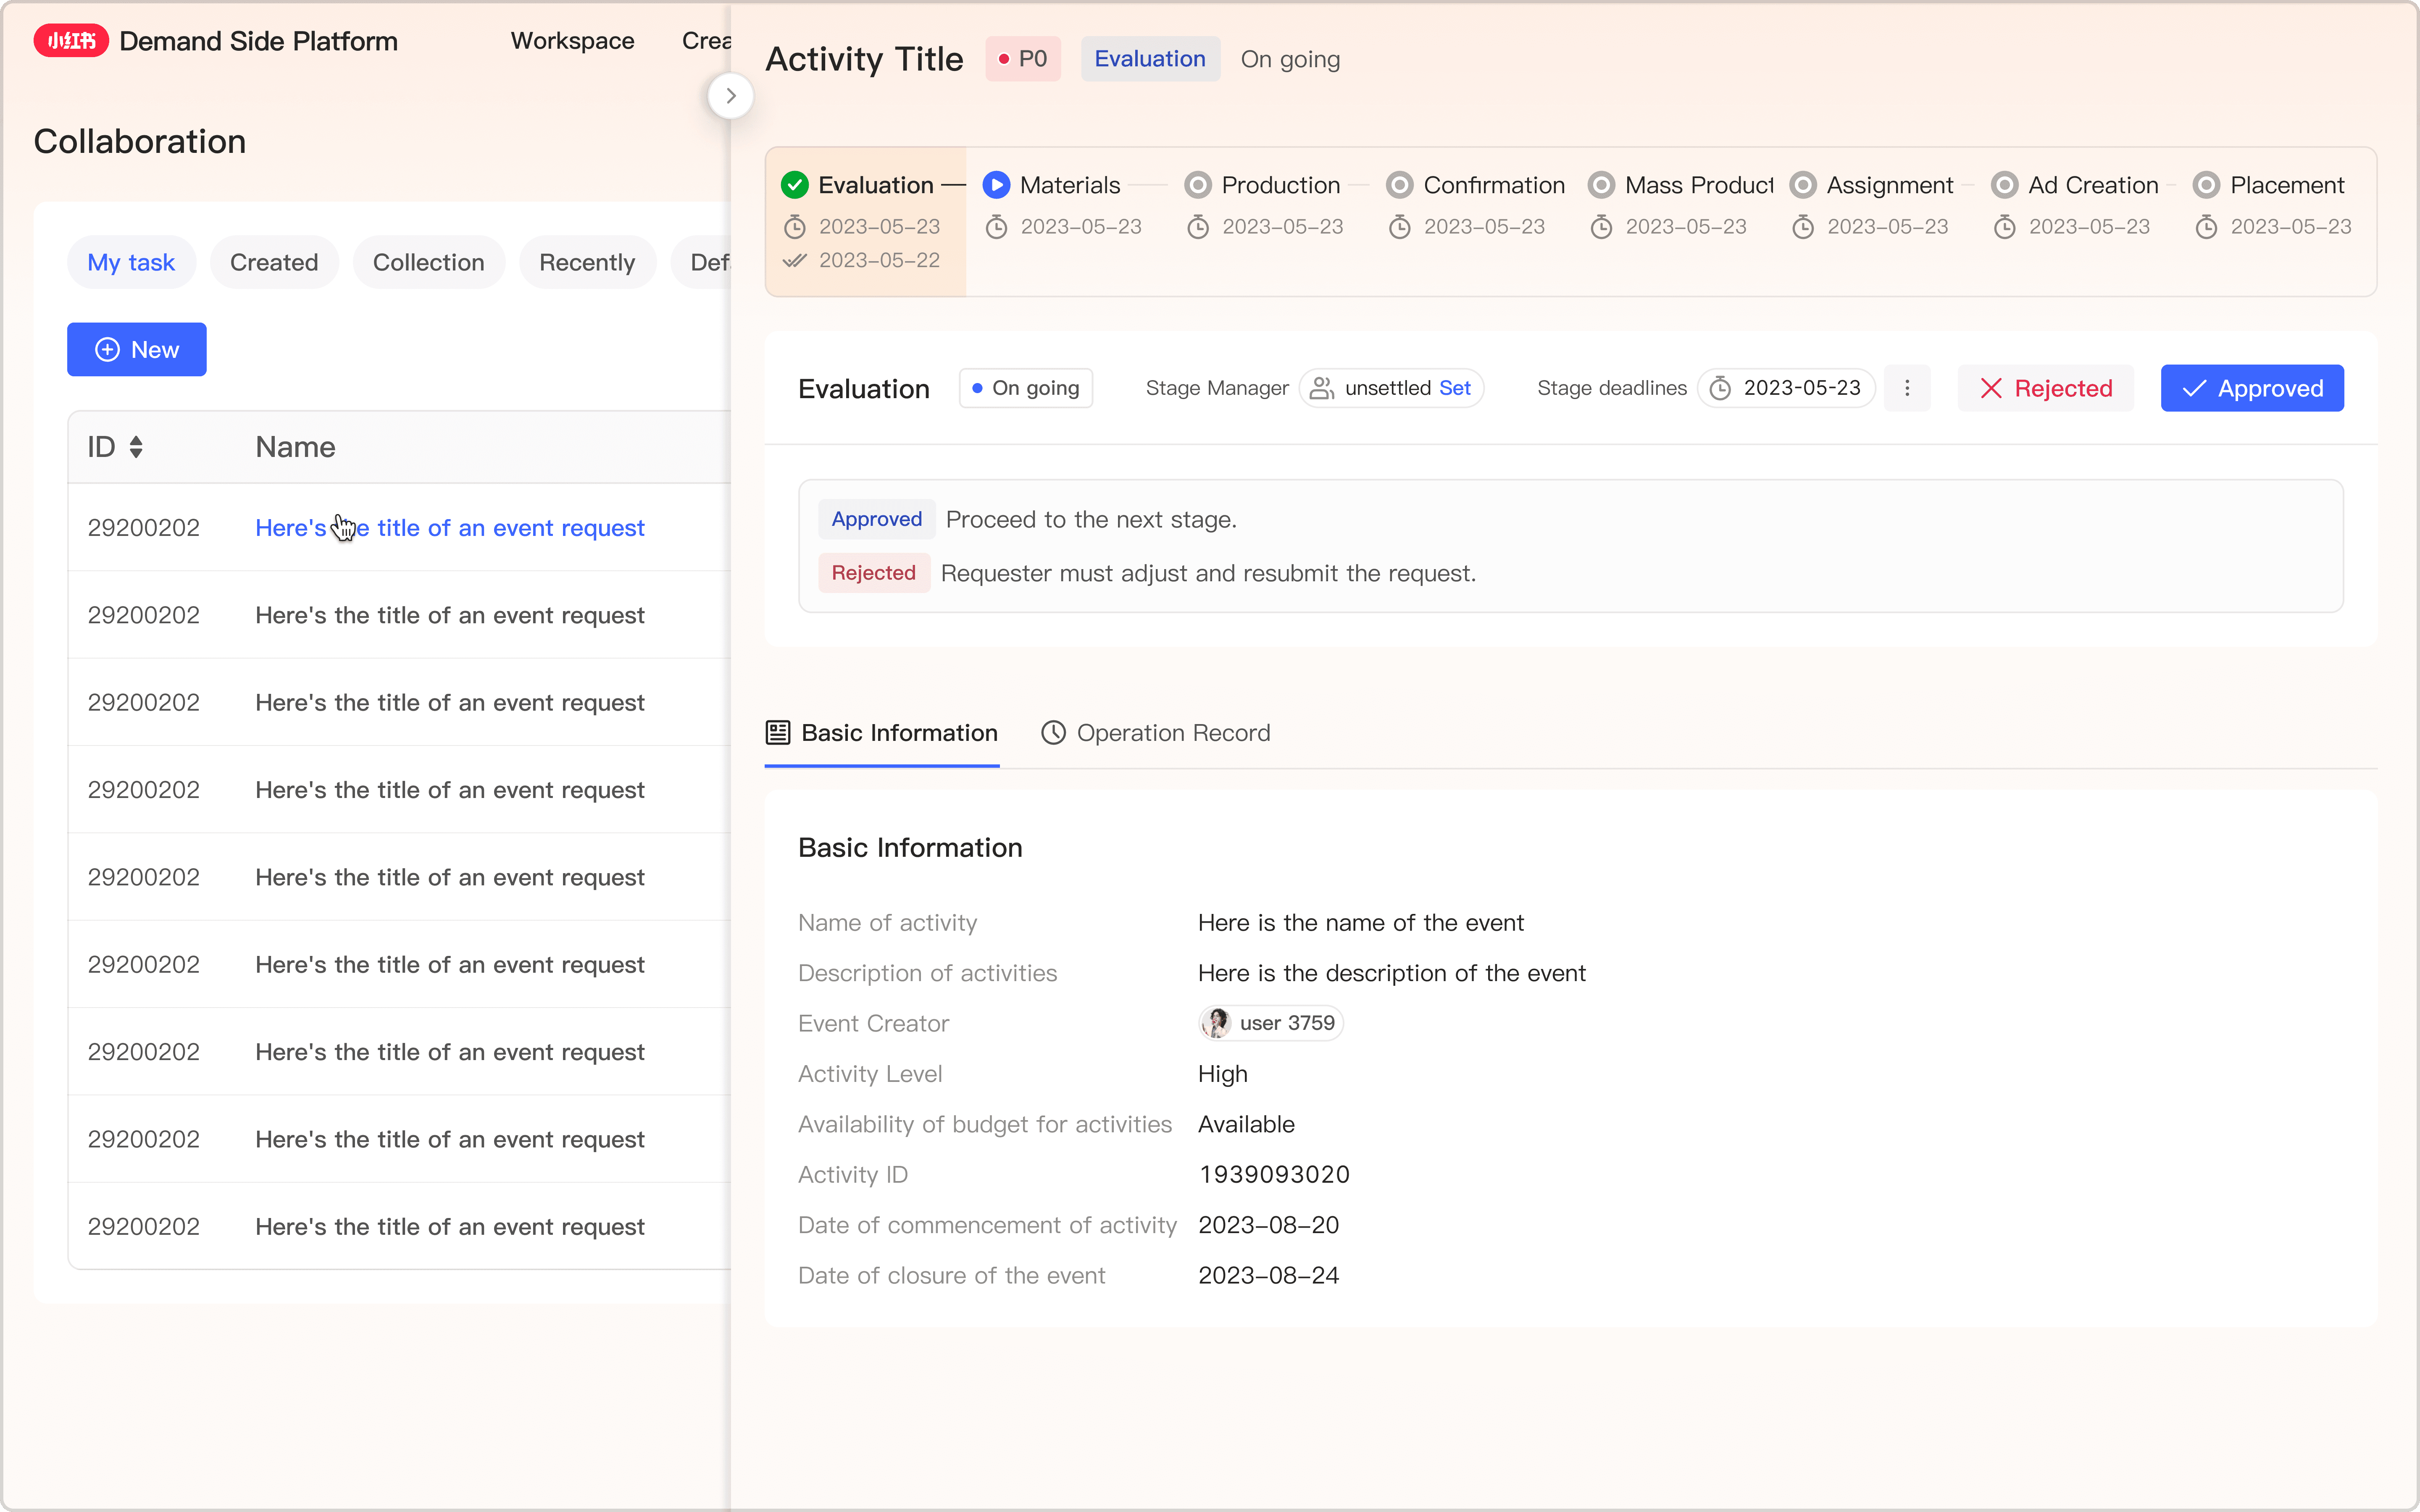
Task: Click the blue play icon on Materials stage
Action: click(996, 185)
